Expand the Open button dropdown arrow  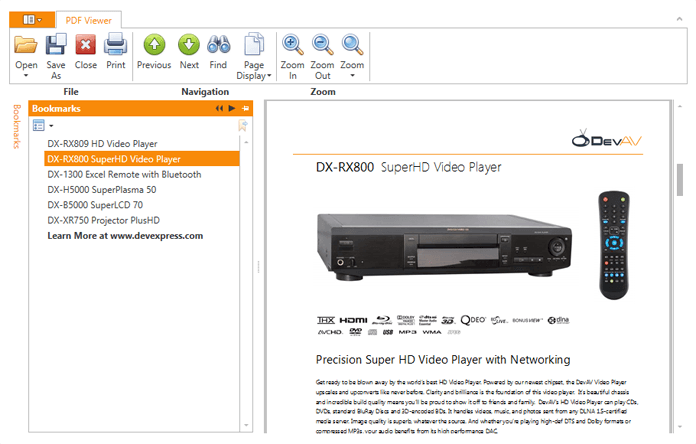26,75
